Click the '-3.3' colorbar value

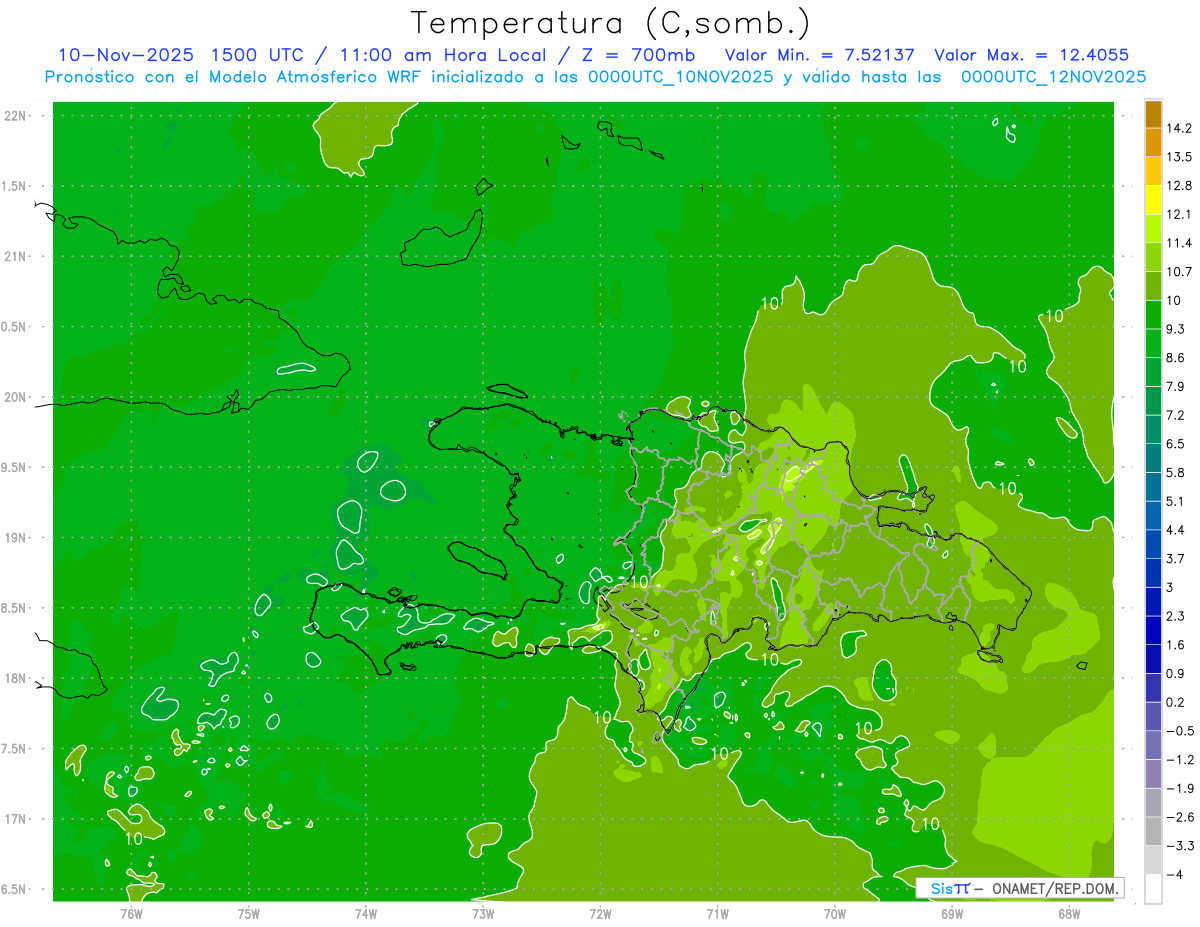point(1179,846)
